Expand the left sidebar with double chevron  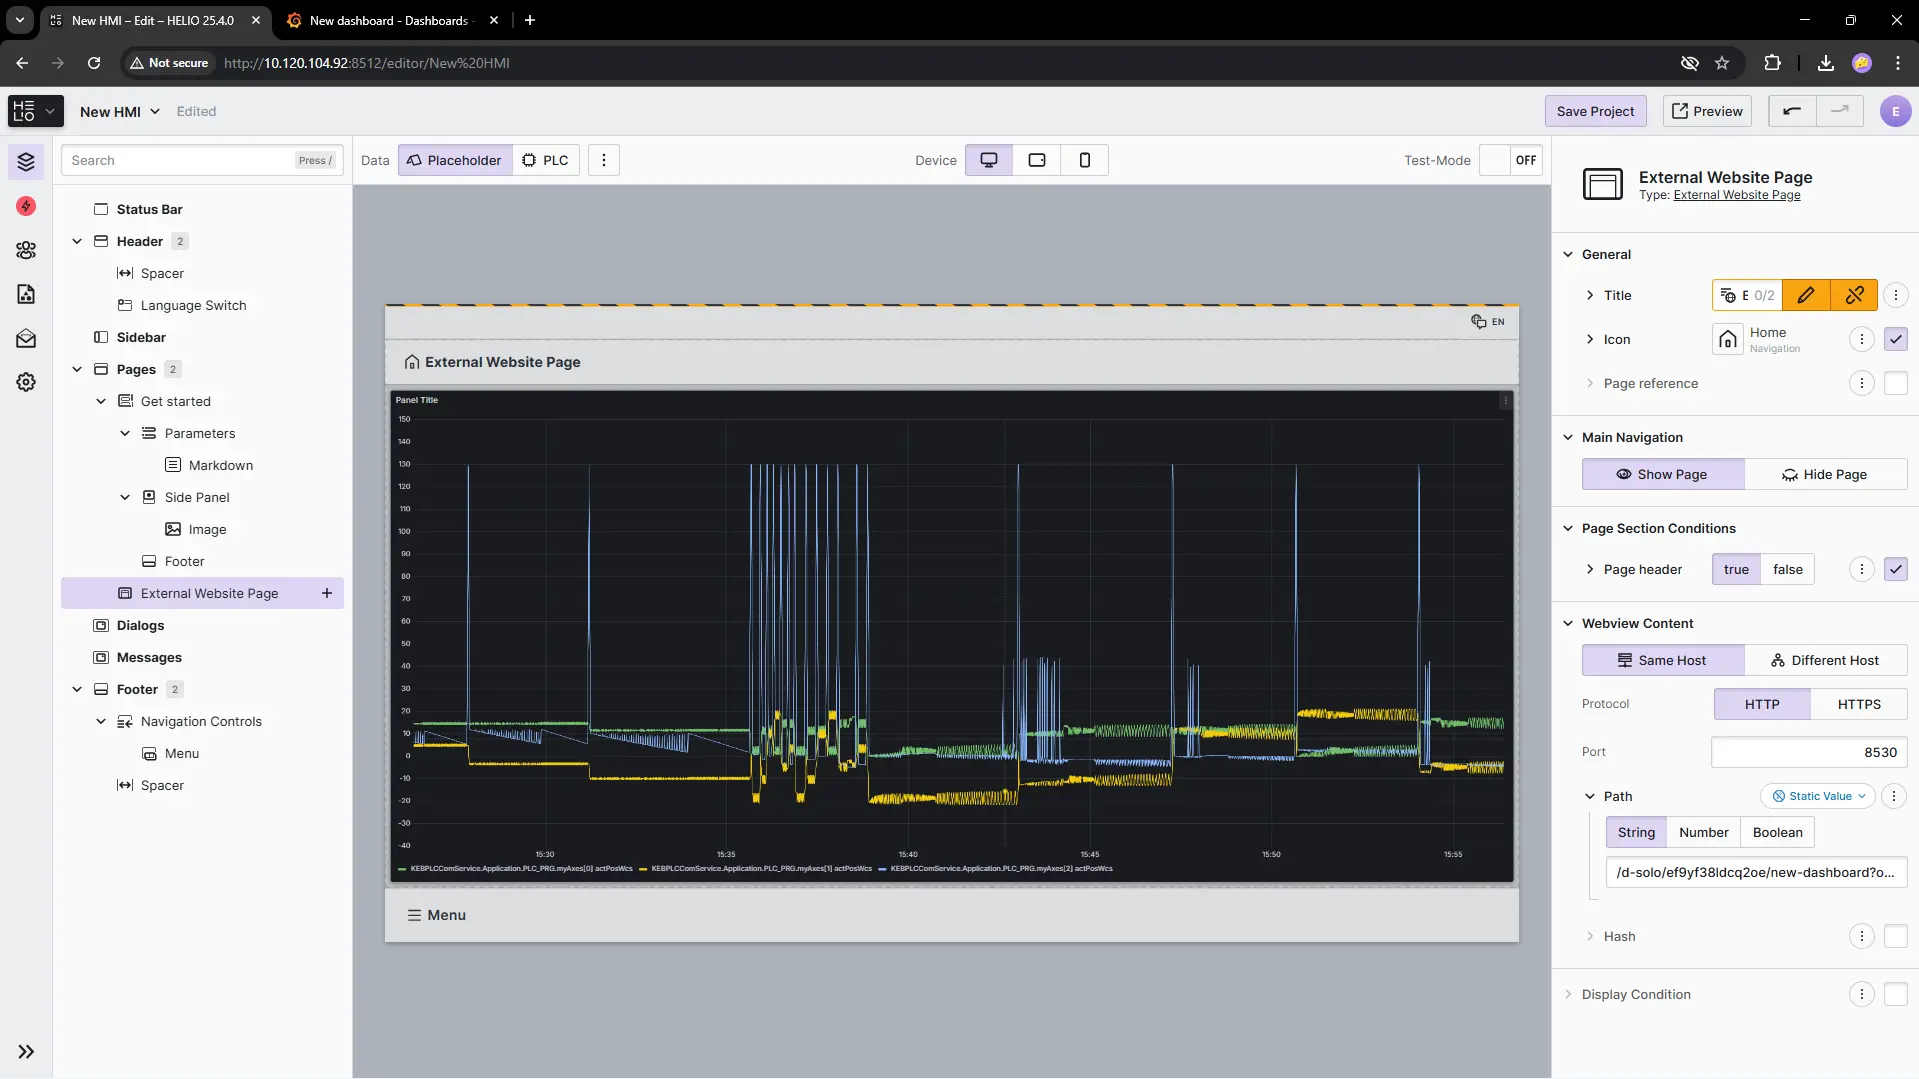coord(26,1051)
